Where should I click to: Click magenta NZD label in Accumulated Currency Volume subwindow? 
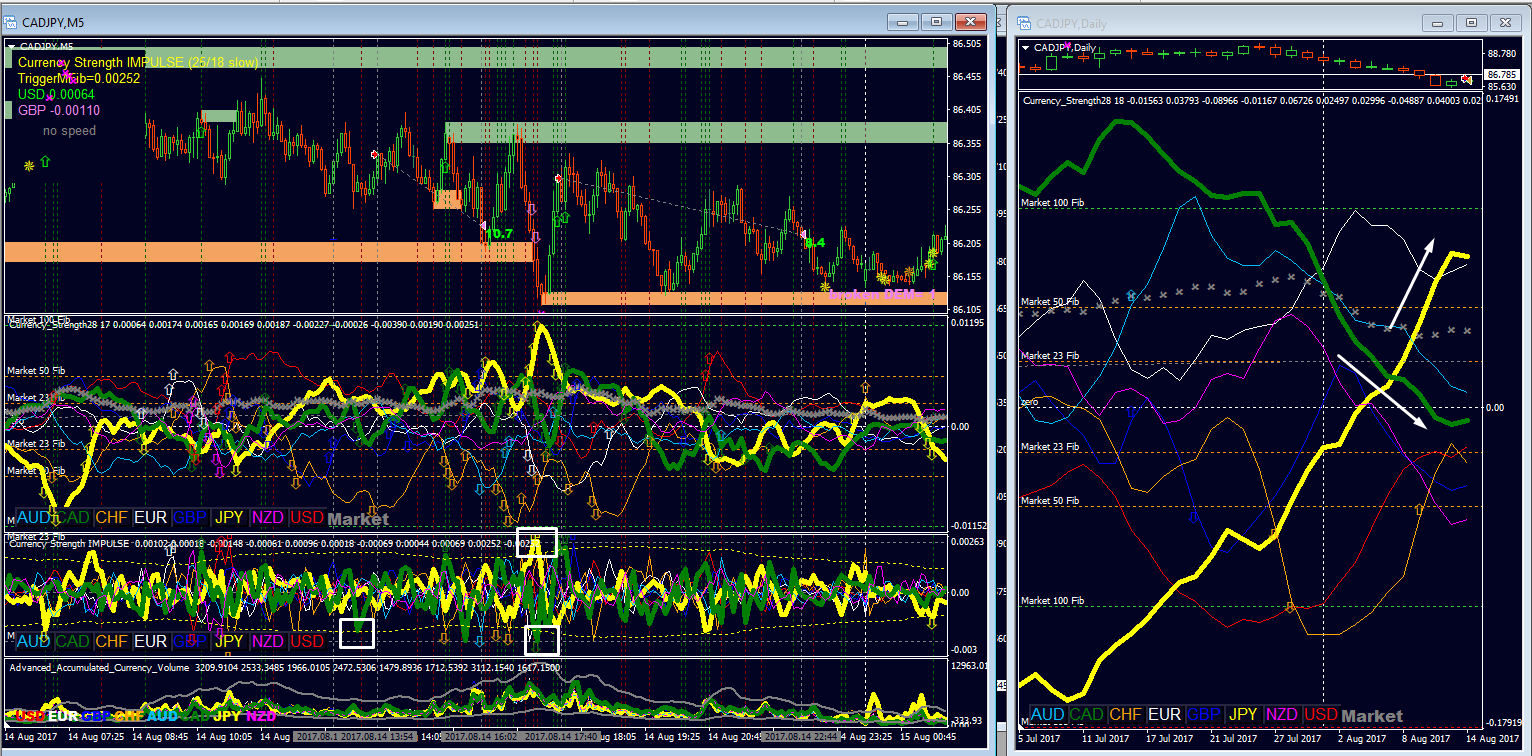261,716
